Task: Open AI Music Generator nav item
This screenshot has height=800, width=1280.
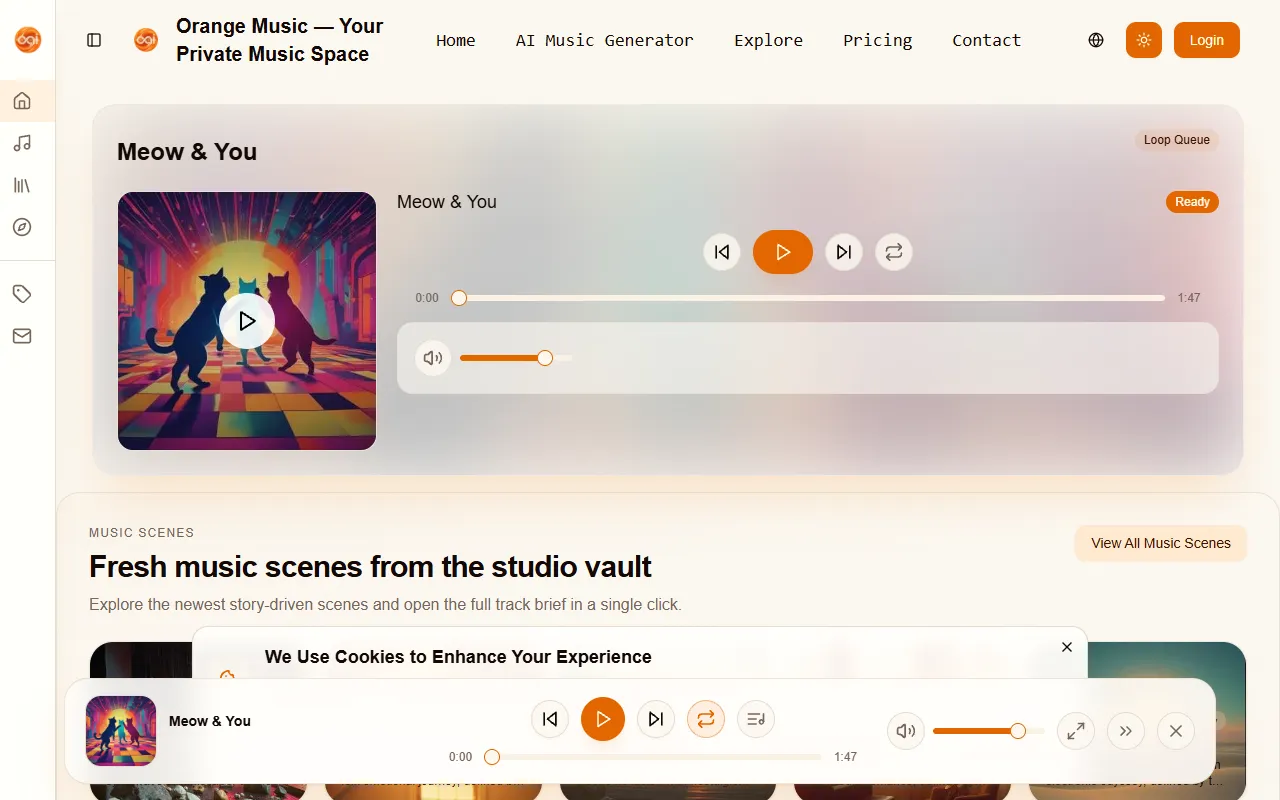Action: (604, 40)
